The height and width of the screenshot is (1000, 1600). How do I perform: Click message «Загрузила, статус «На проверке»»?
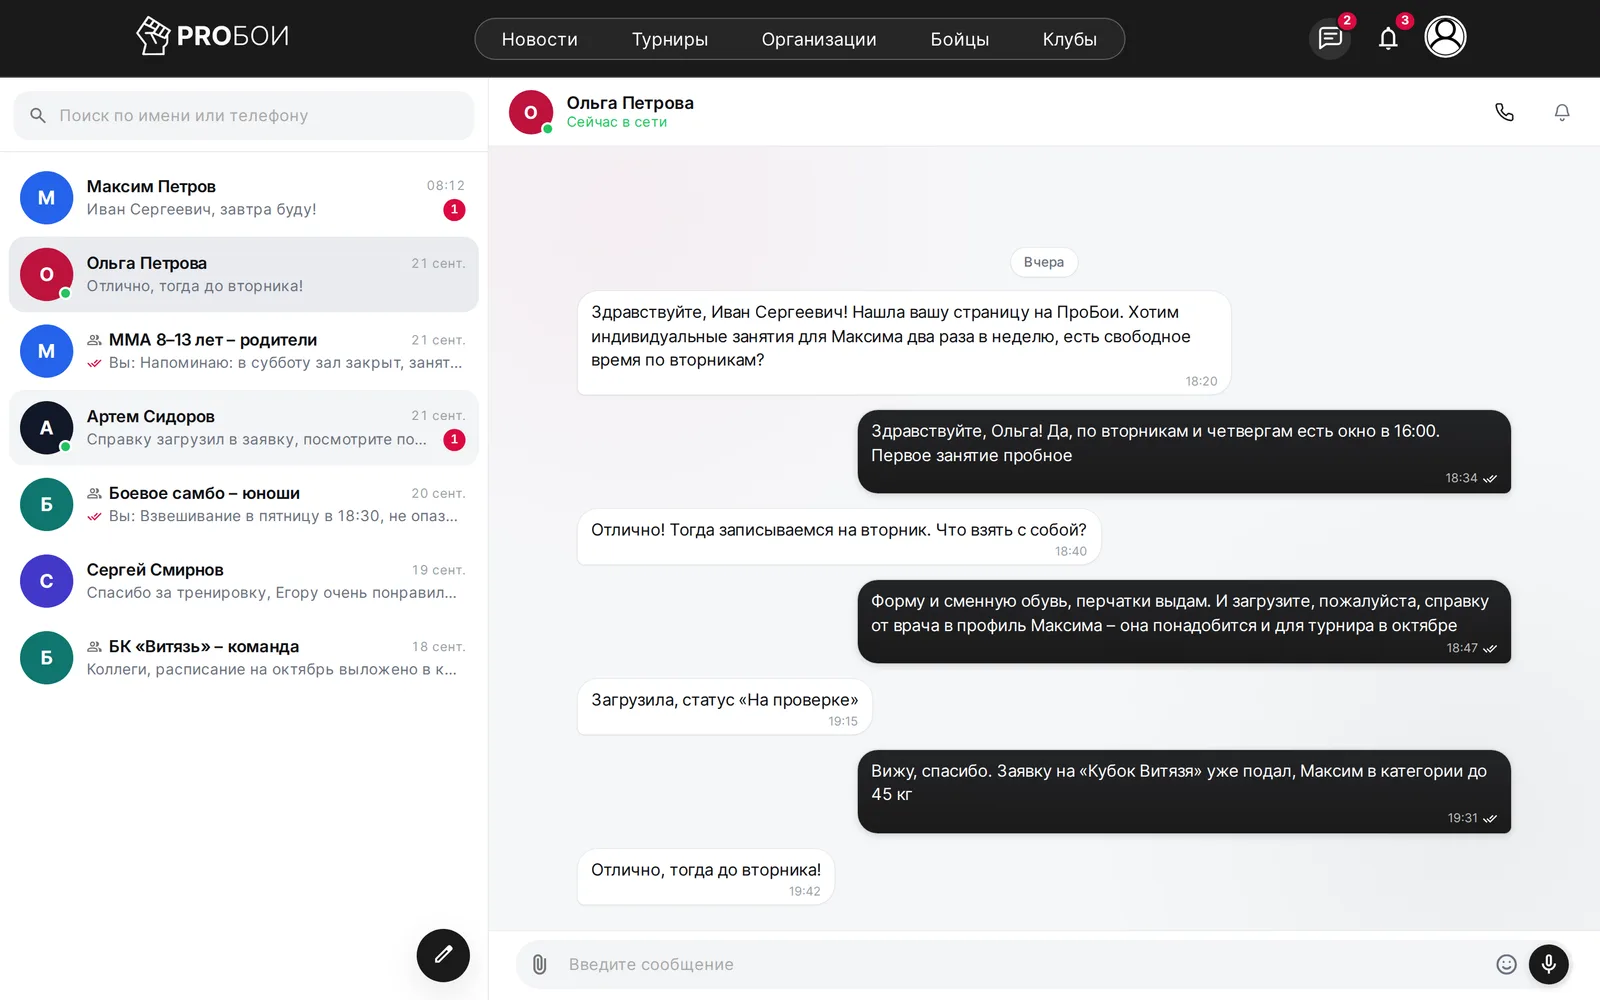pyautogui.click(x=725, y=707)
